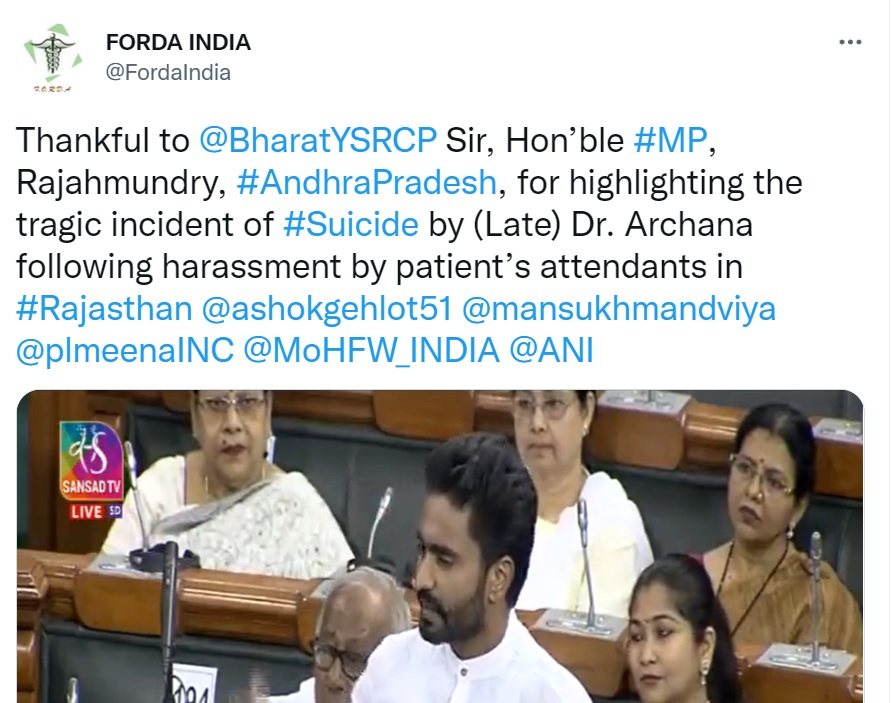Click the LIVE badge on the video
The width and height of the screenshot is (891, 703).
click(86, 511)
